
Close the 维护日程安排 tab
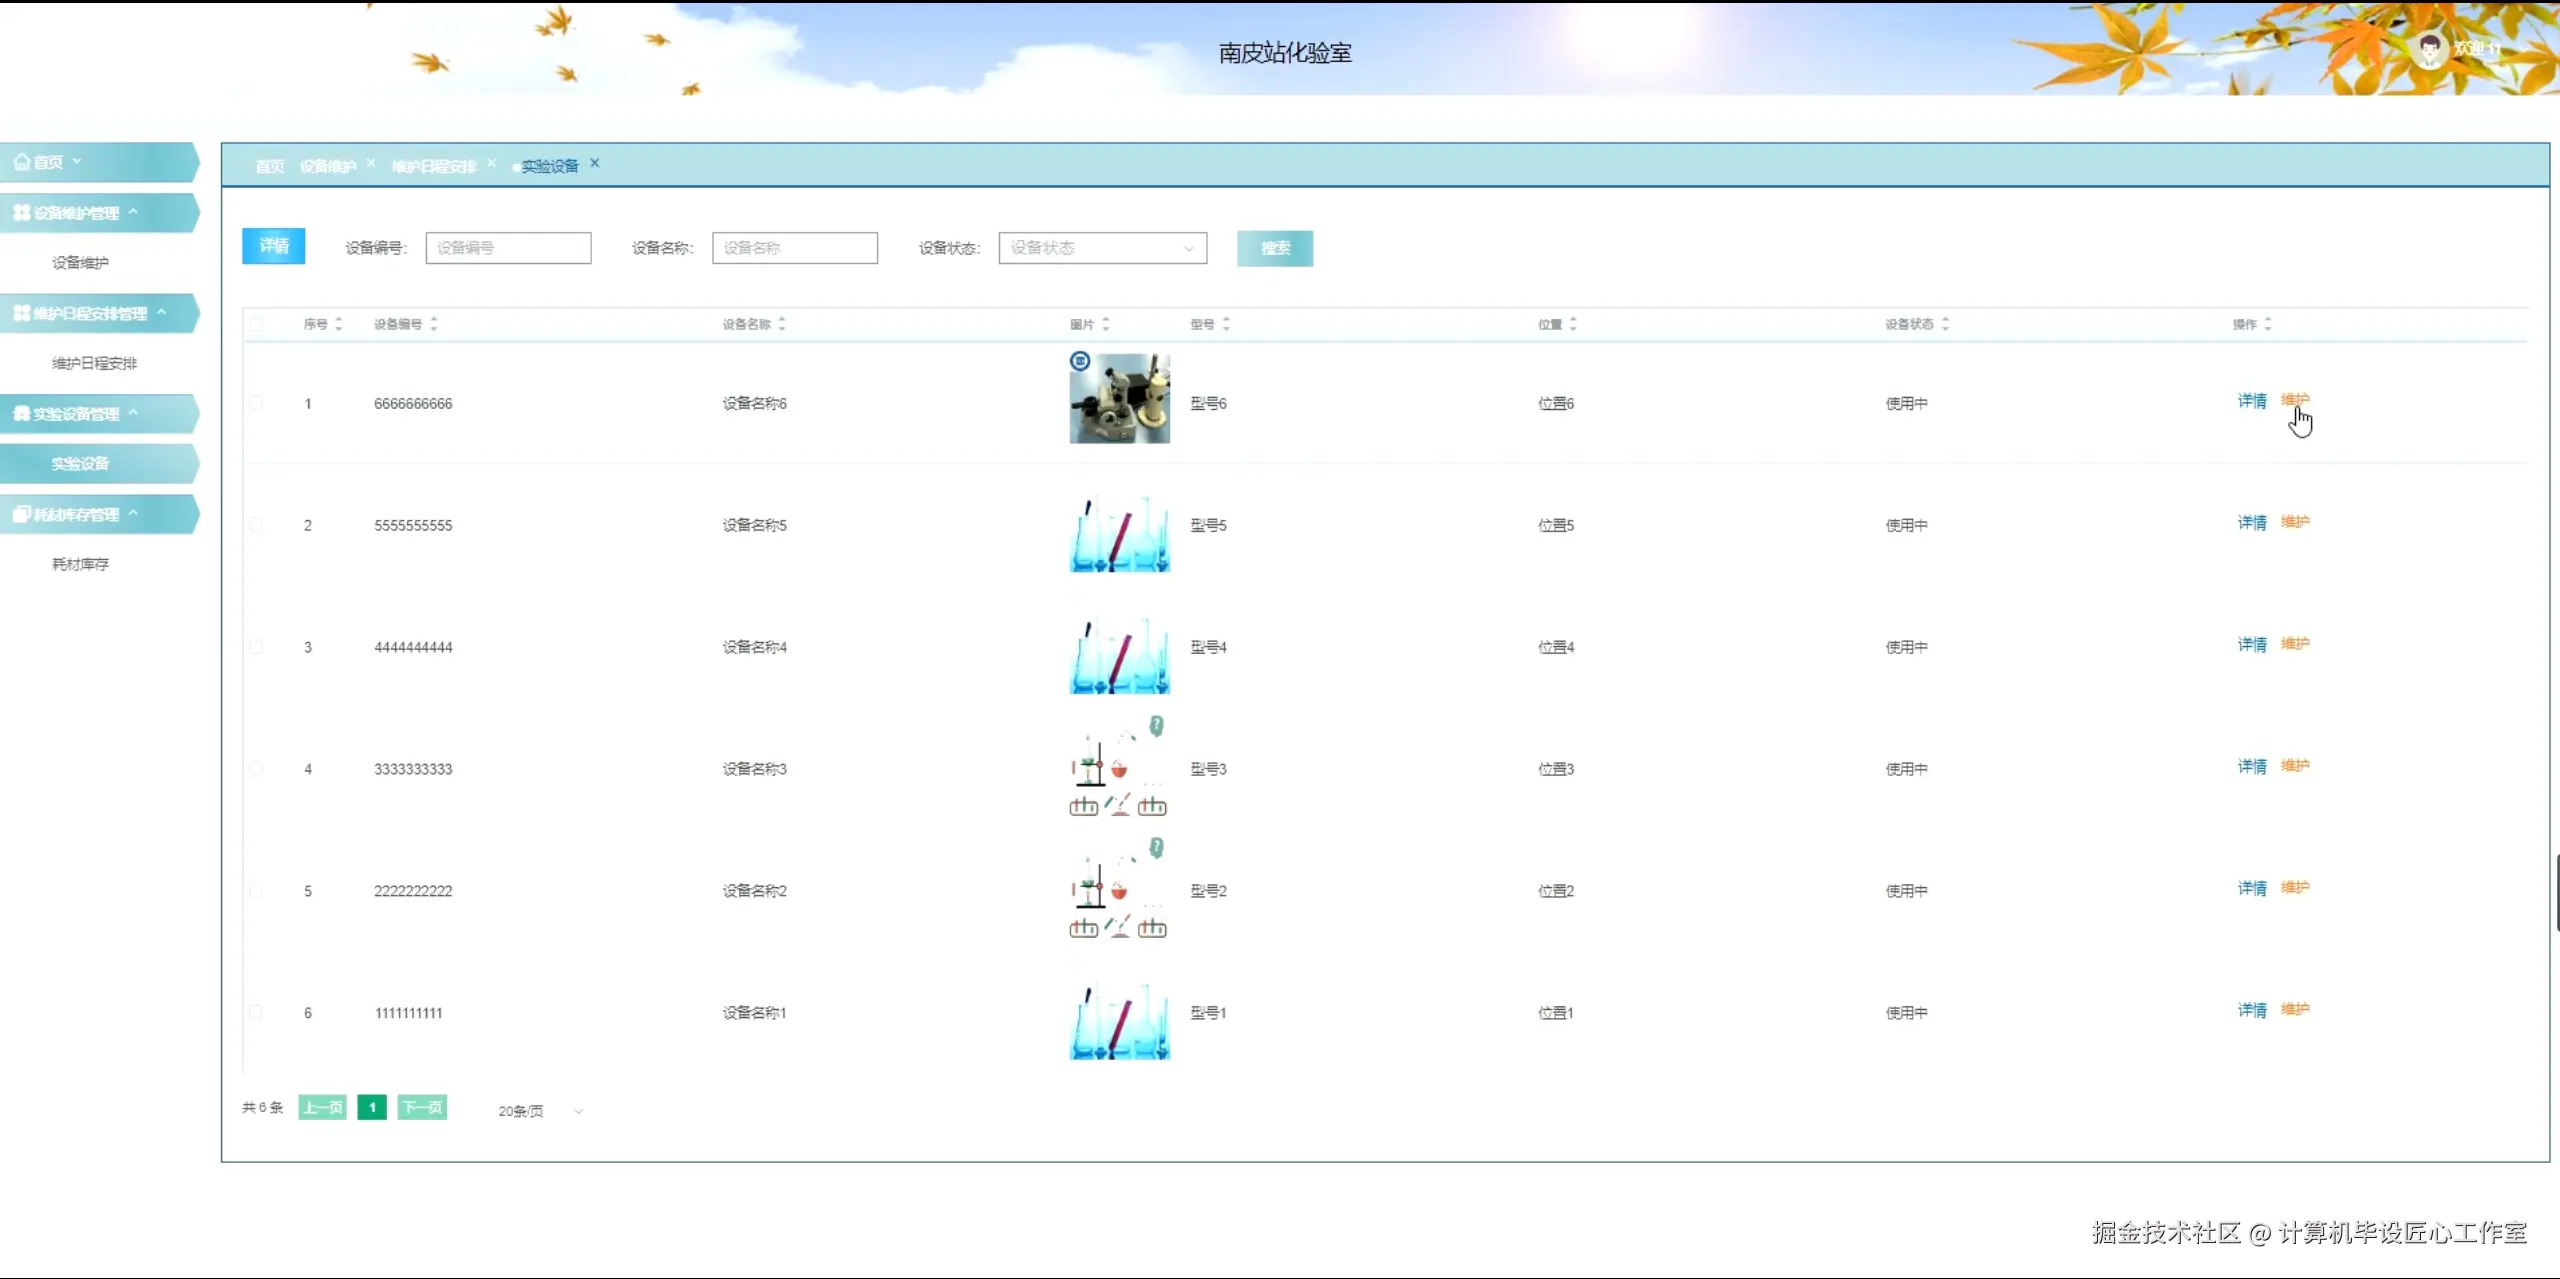[x=492, y=163]
